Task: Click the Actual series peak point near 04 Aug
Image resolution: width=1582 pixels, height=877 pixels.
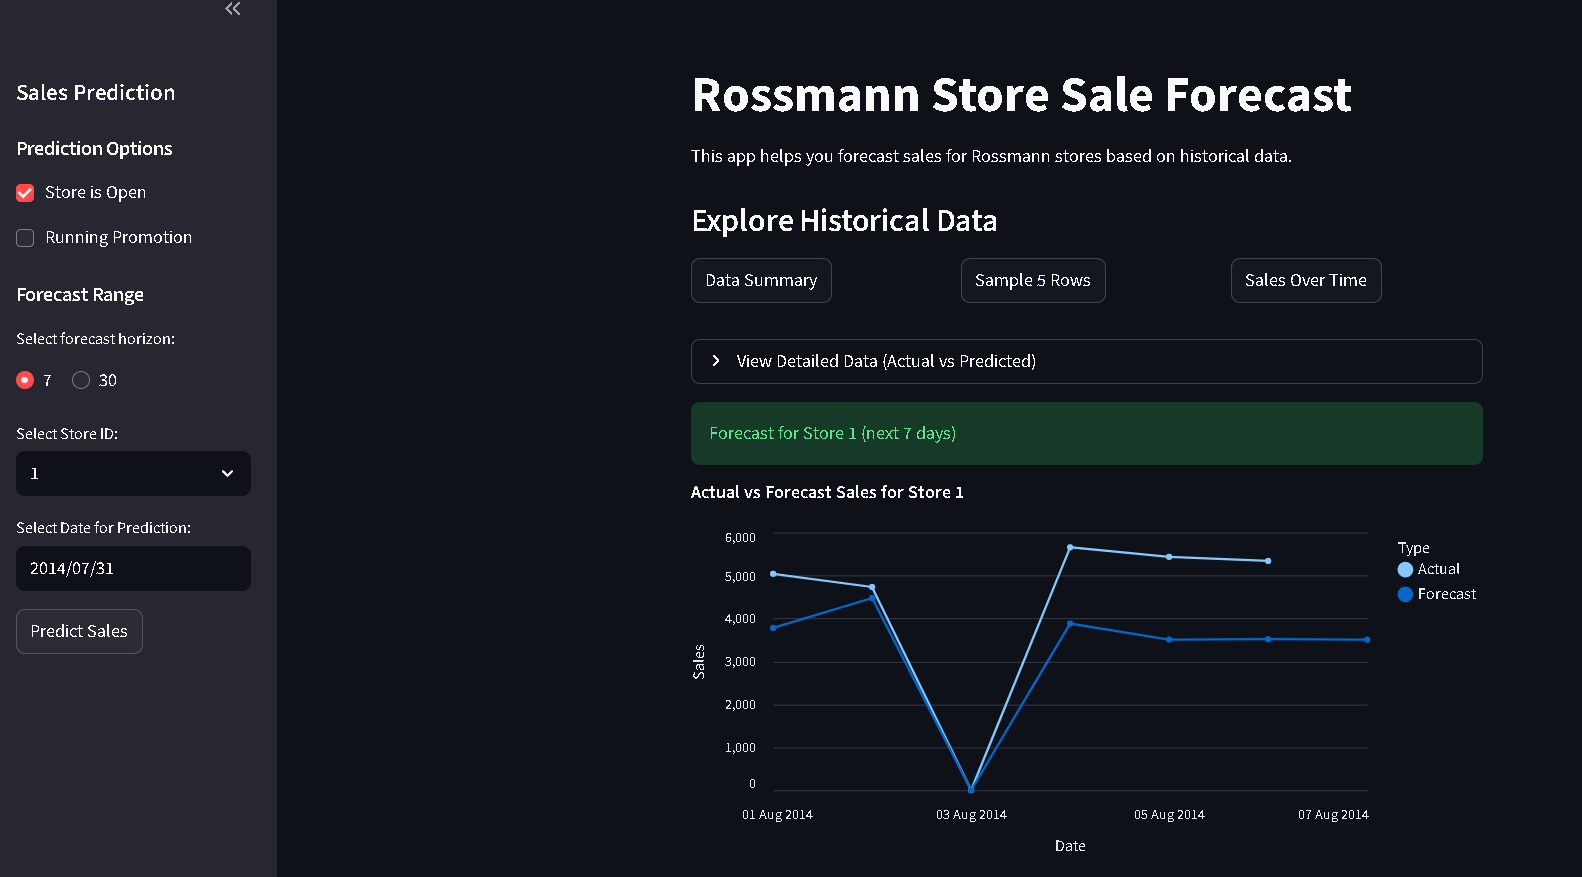Action: [1070, 547]
